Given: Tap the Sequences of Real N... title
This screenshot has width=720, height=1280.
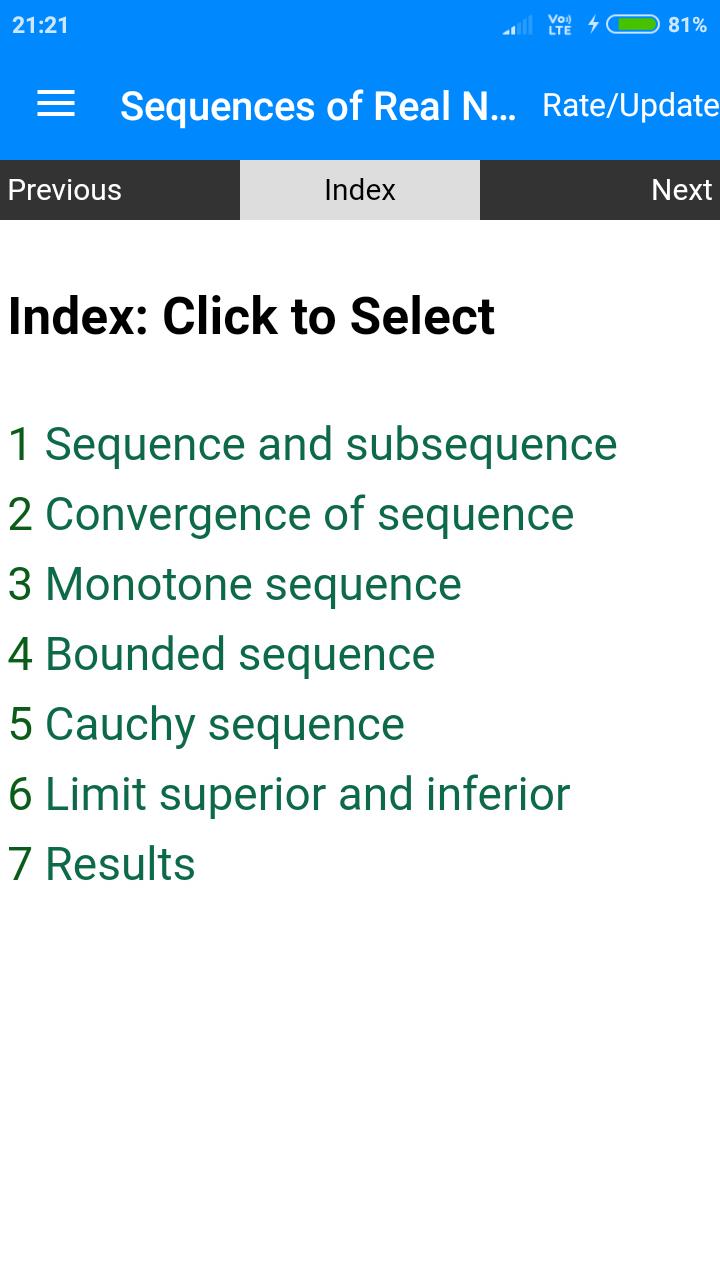Looking at the screenshot, I should pos(318,106).
